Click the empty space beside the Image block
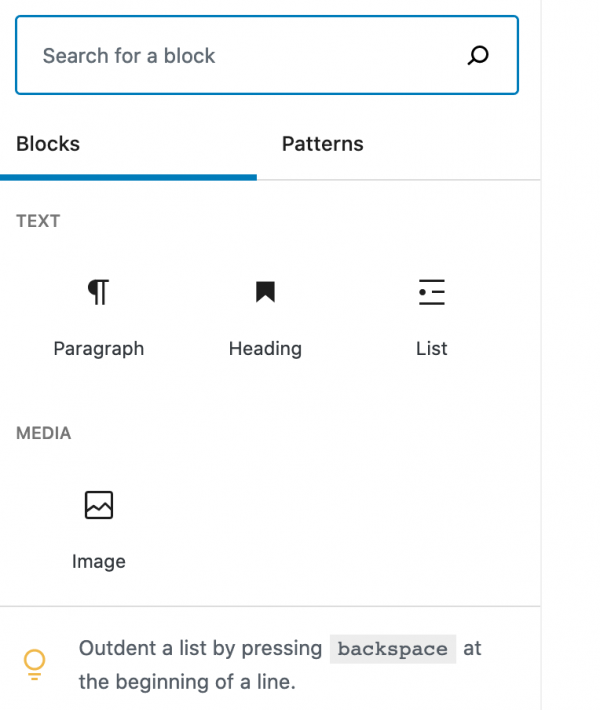Viewport: 600px width, 710px height. pos(349,528)
